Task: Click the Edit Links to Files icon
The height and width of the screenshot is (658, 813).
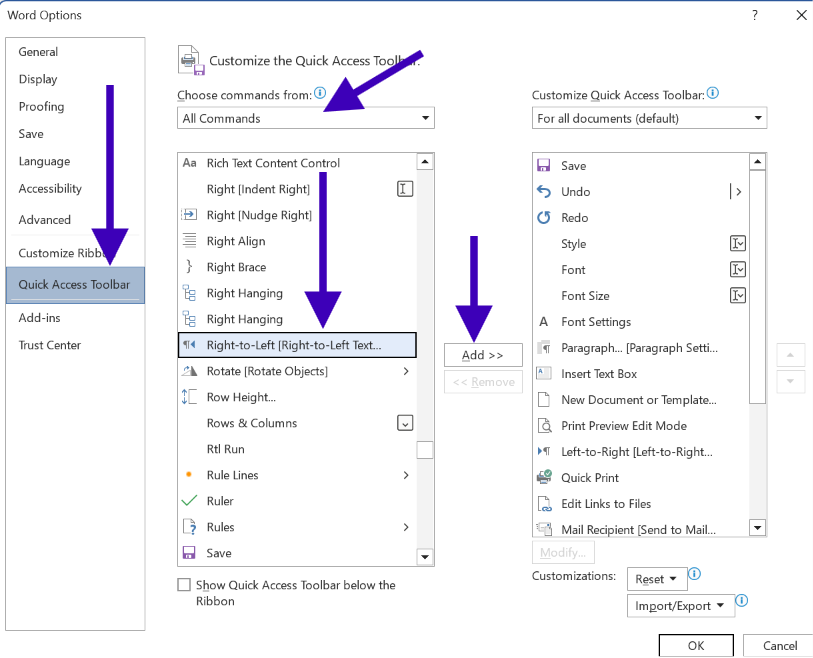Action: (544, 503)
